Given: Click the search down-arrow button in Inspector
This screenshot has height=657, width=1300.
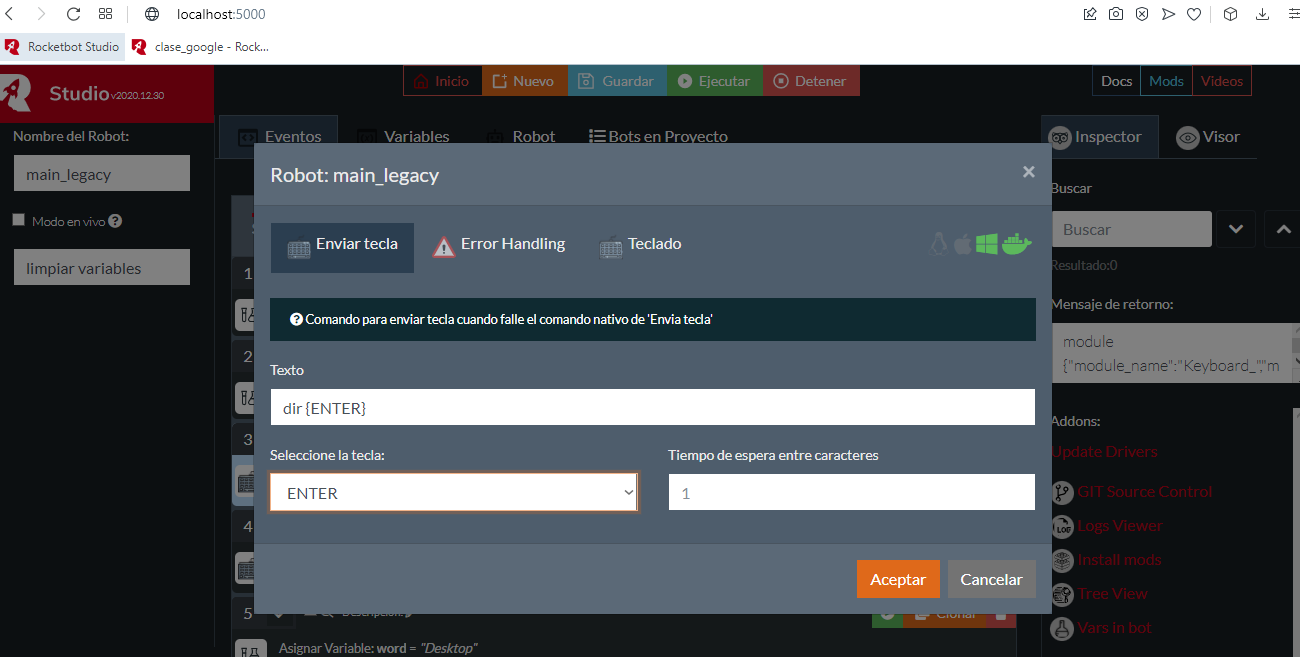Looking at the screenshot, I should [x=1236, y=229].
